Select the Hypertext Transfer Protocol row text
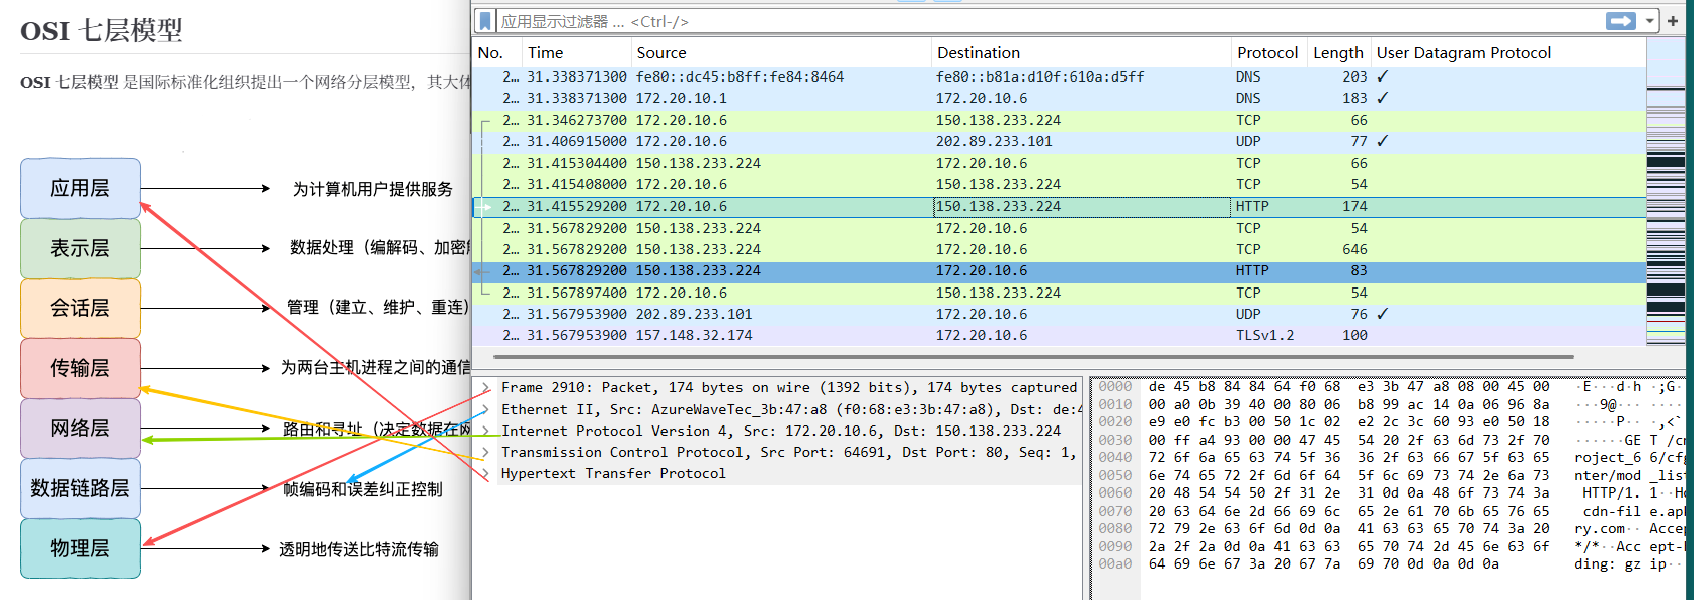The image size is (1694, 600). click(x=613, y=473)
